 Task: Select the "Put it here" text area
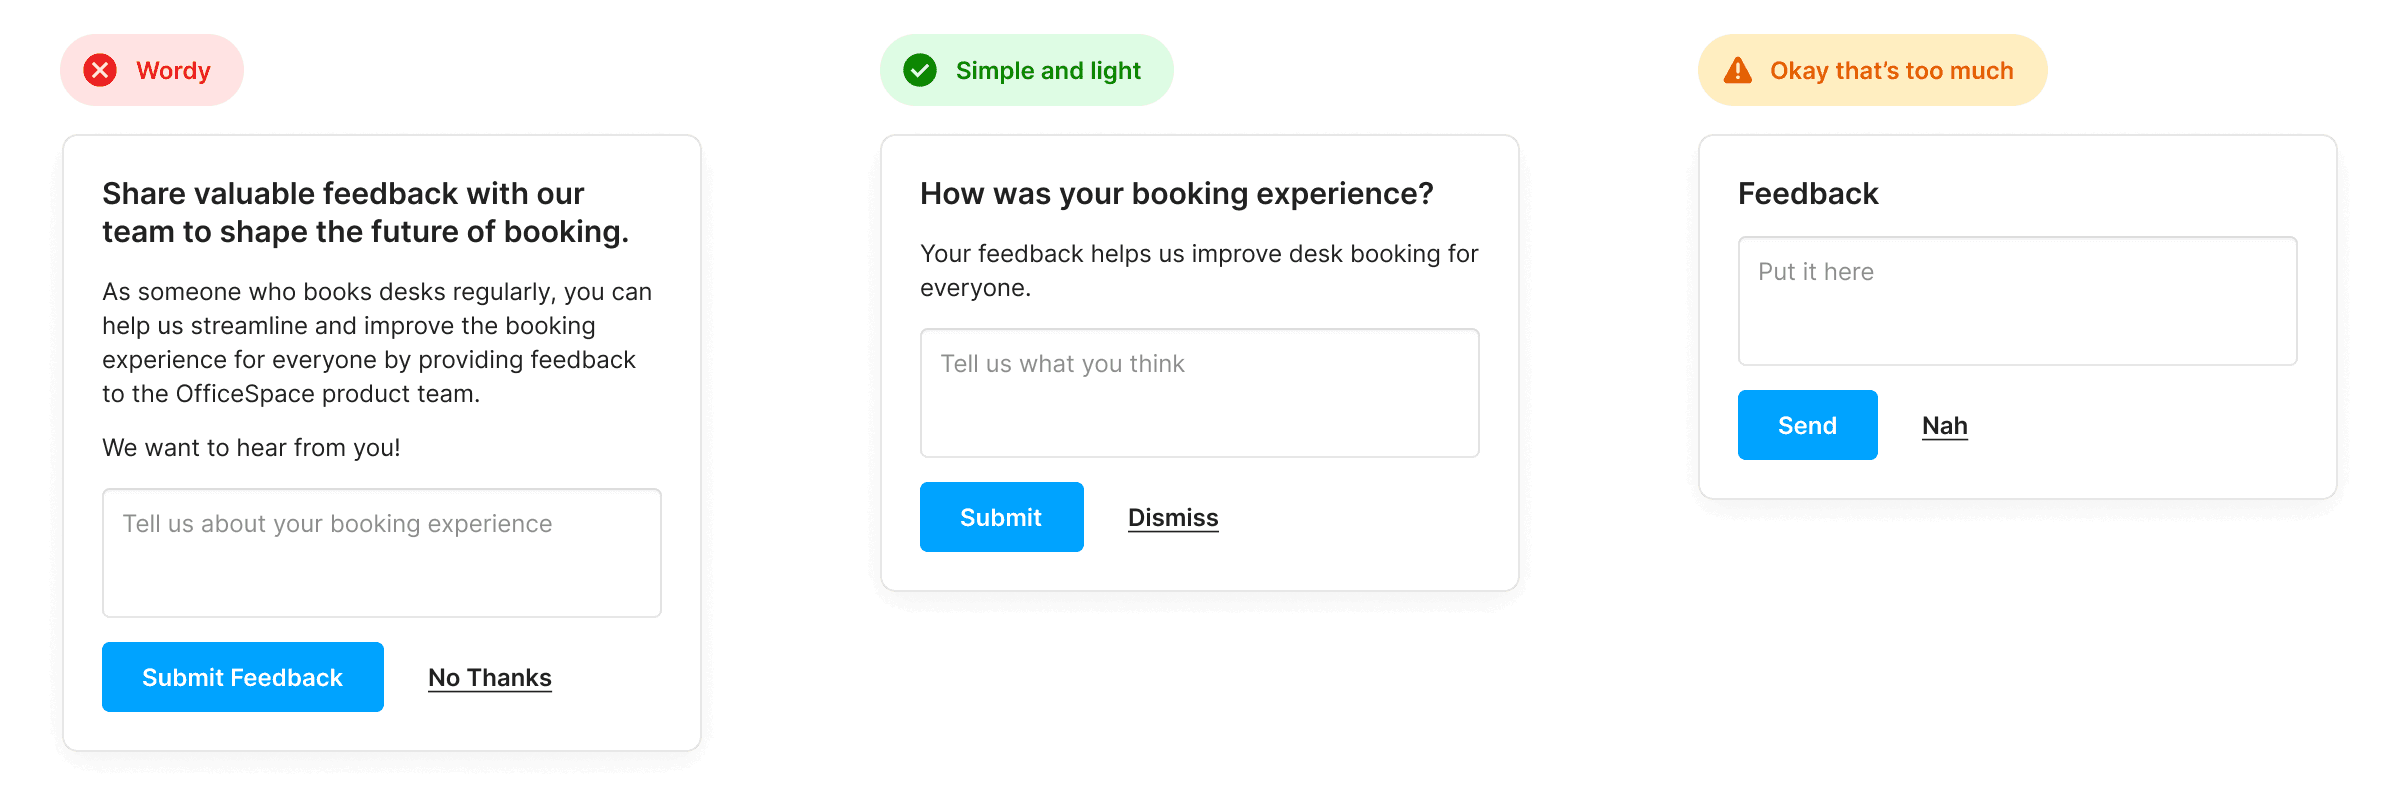2017,301
